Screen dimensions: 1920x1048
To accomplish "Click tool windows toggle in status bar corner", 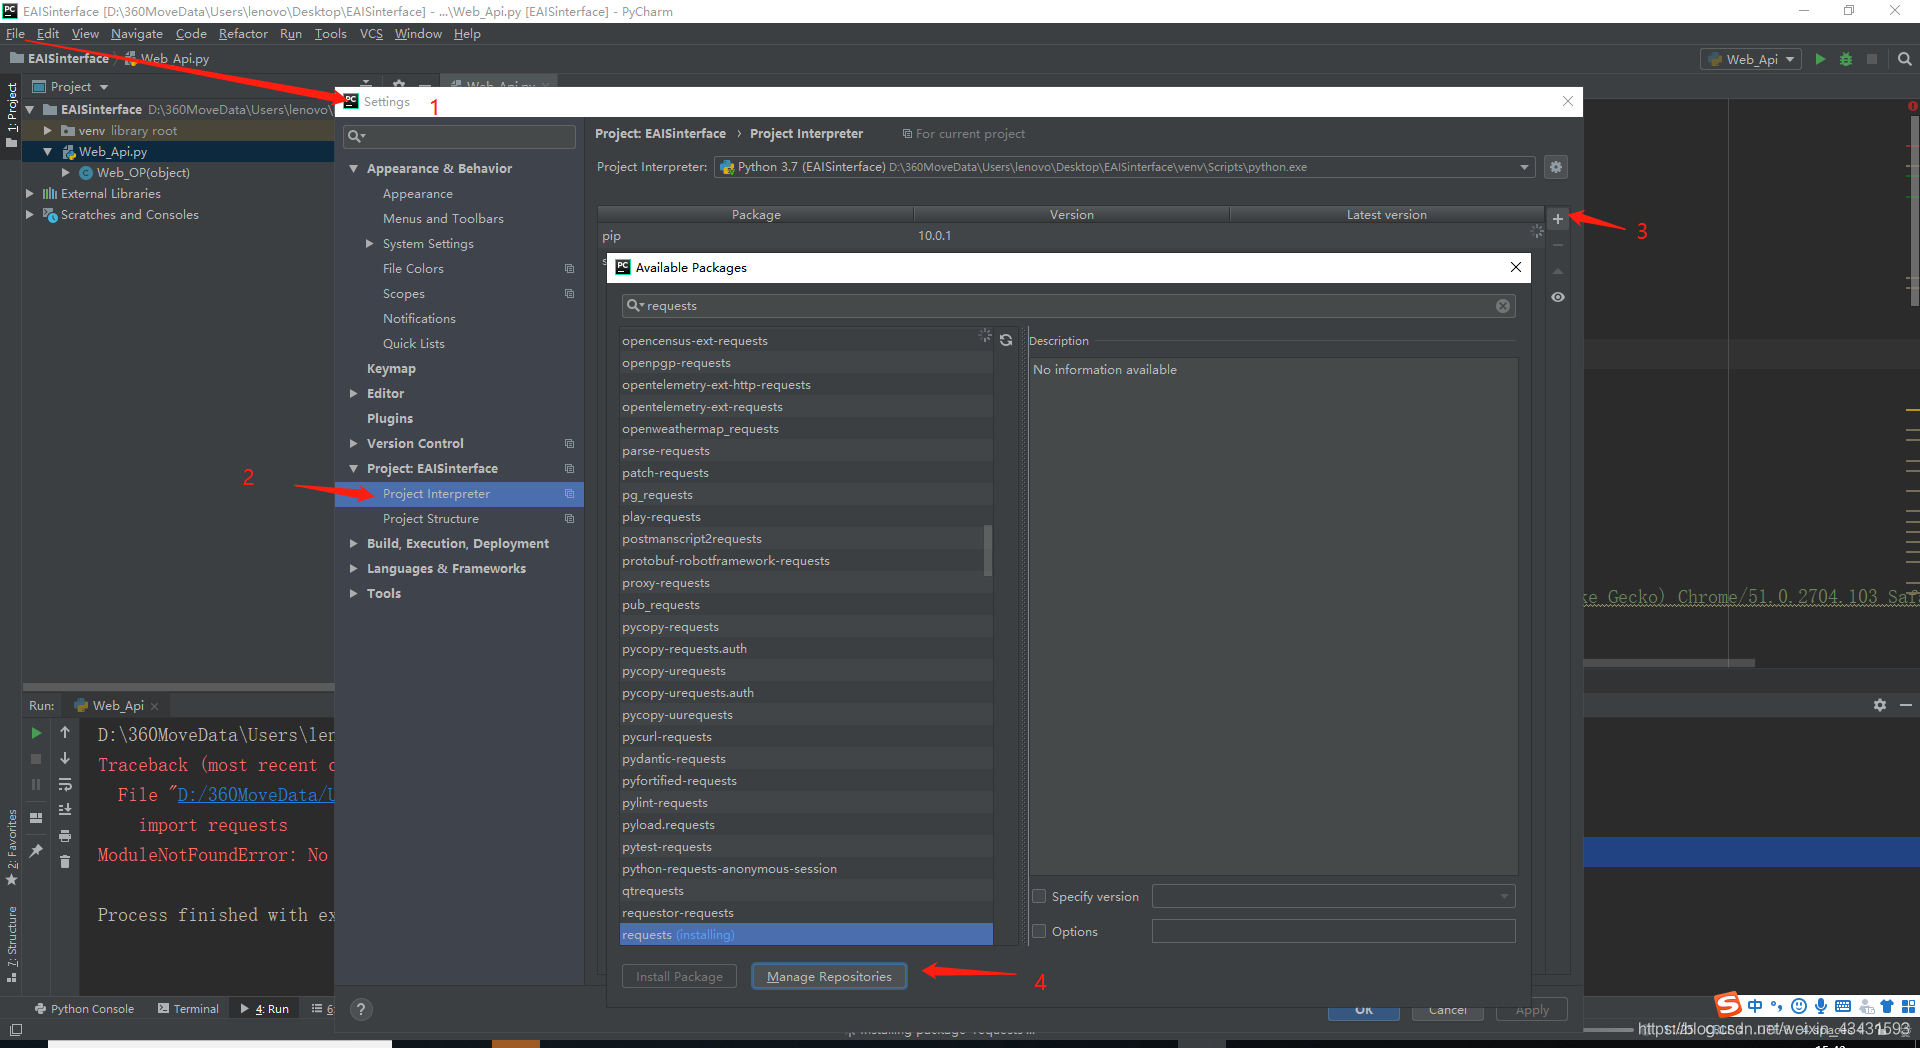I will pyautogui.click(x=16, y=1029).
